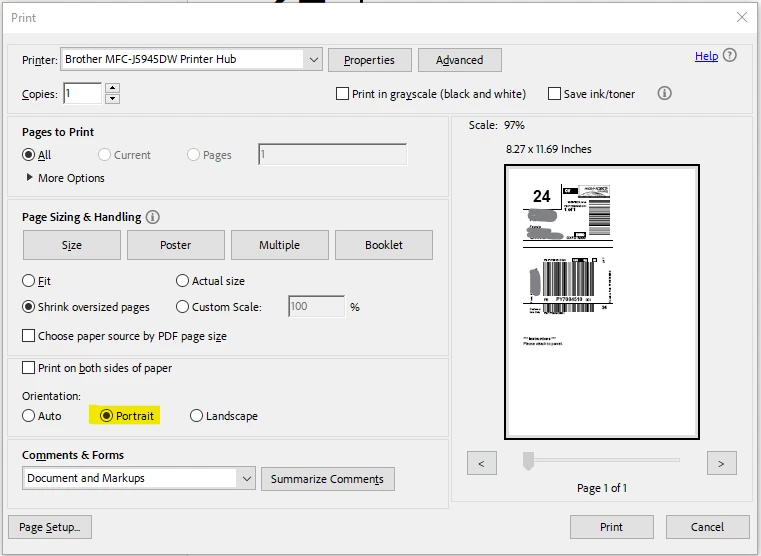Switch to the Booklet tab
The height and width of the screenshot is (556, 761).
pos(384,245)
